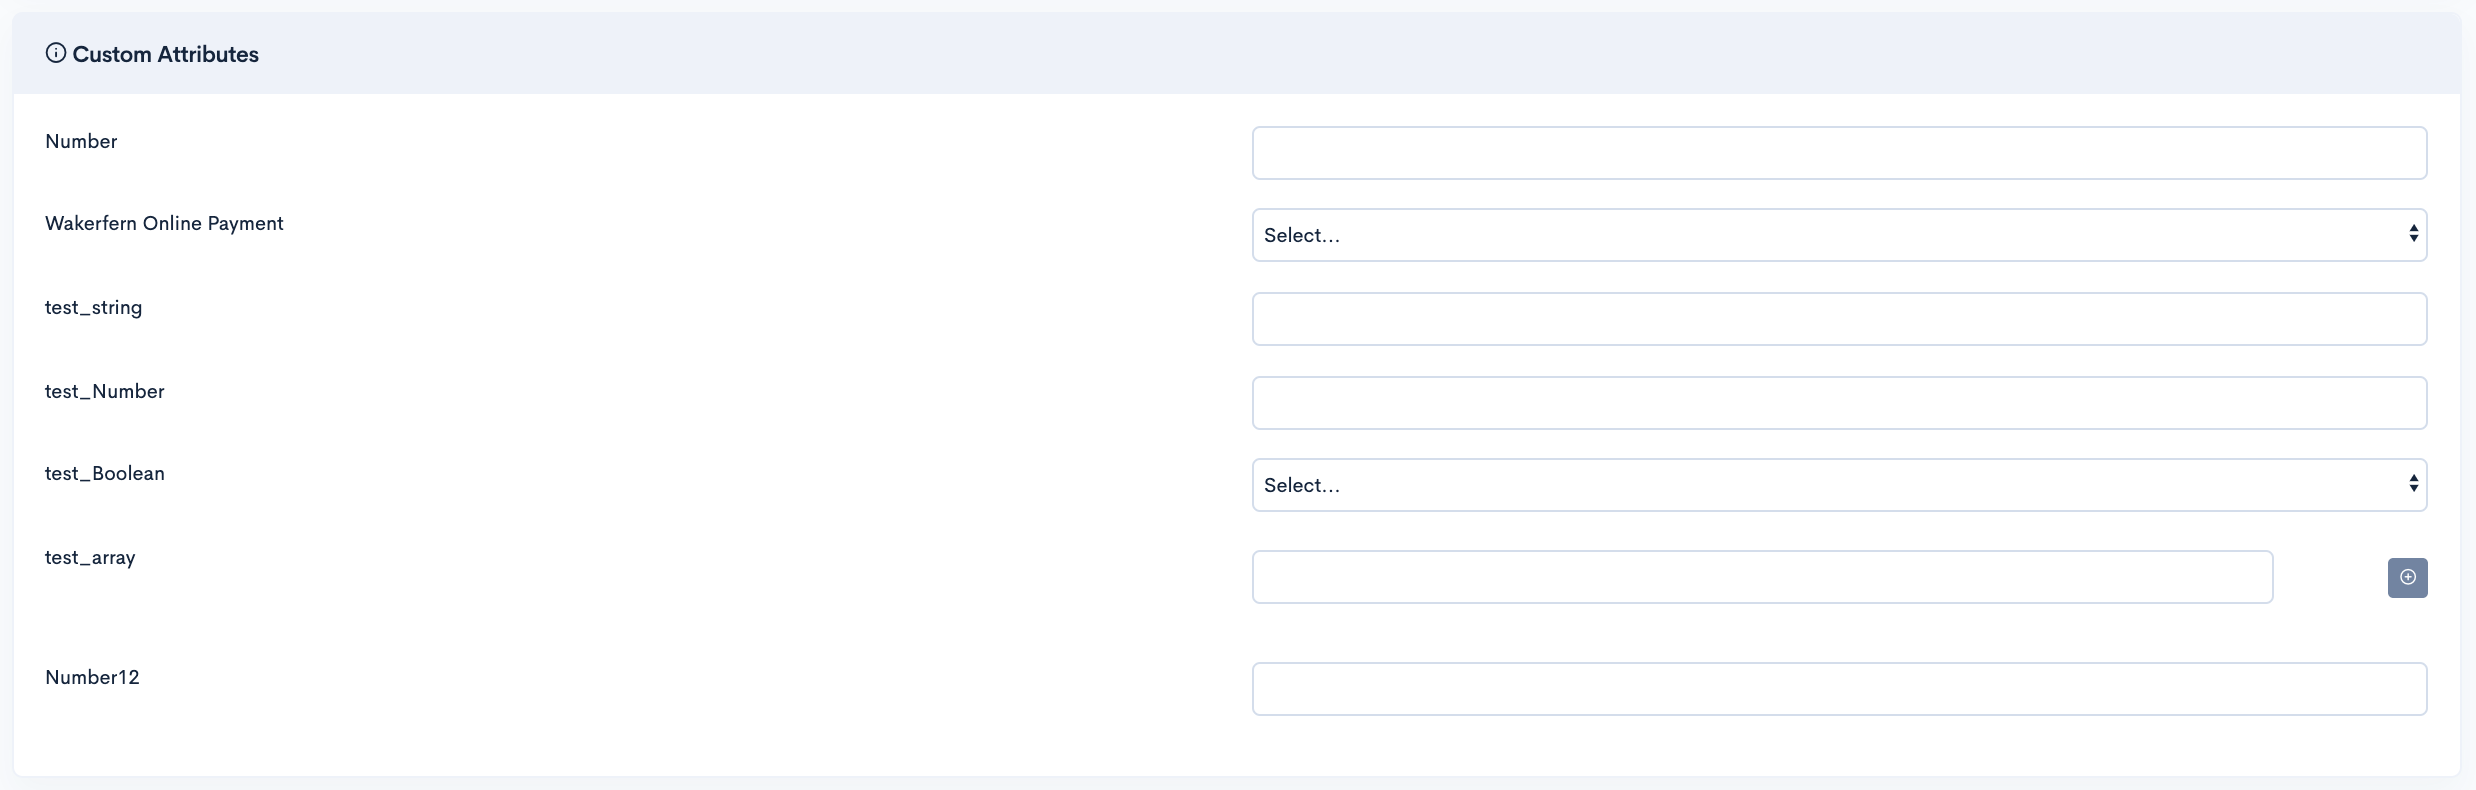
Task: Click the Number field label
Action: [x=81, y=141]
